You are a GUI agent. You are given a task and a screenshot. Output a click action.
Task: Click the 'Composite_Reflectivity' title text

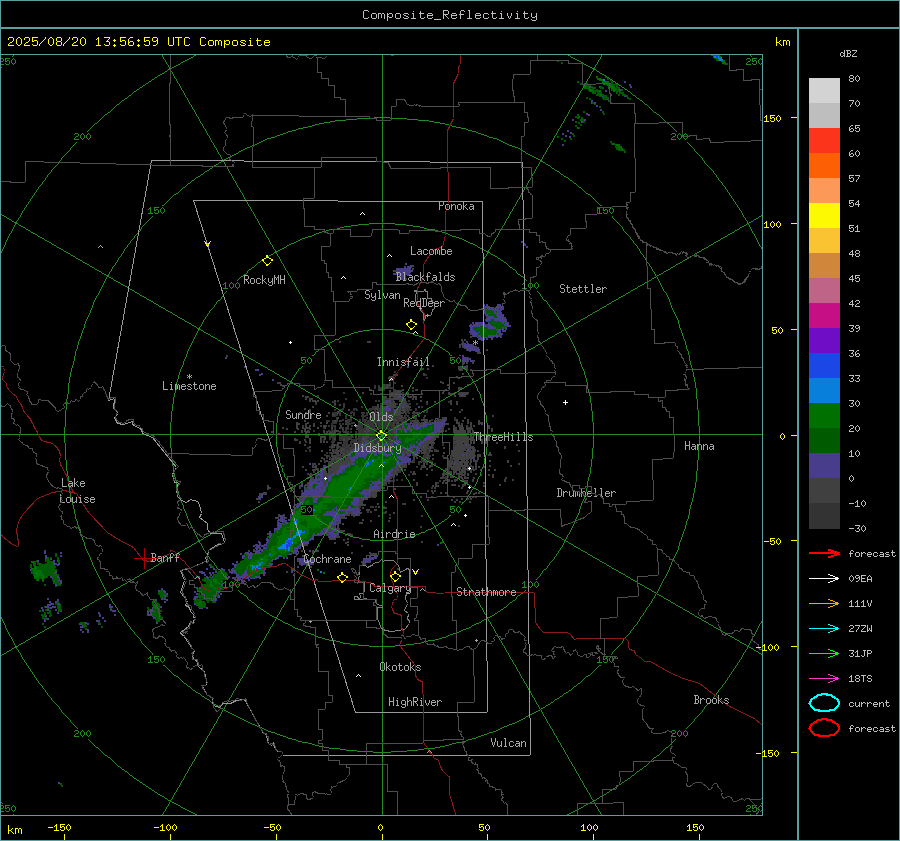coord(449,15)
